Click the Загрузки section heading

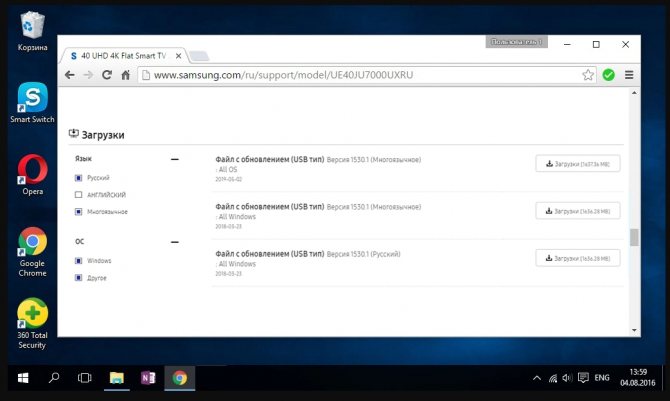tap(103, 135)
